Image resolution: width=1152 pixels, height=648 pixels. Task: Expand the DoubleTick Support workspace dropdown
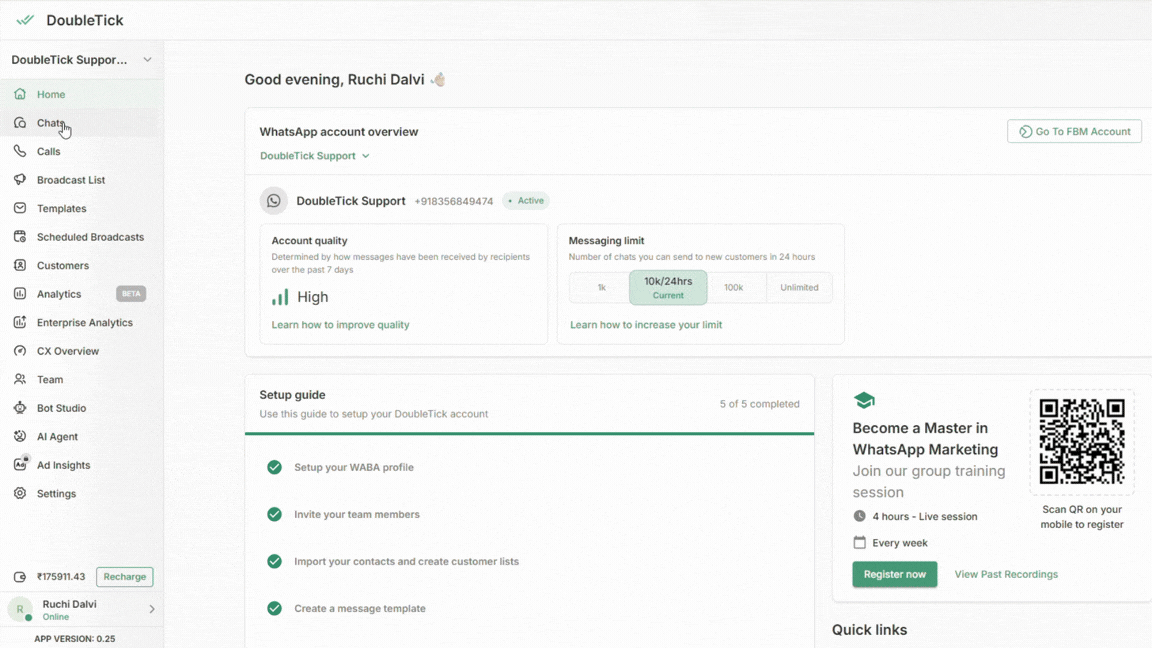coord(147,60)
